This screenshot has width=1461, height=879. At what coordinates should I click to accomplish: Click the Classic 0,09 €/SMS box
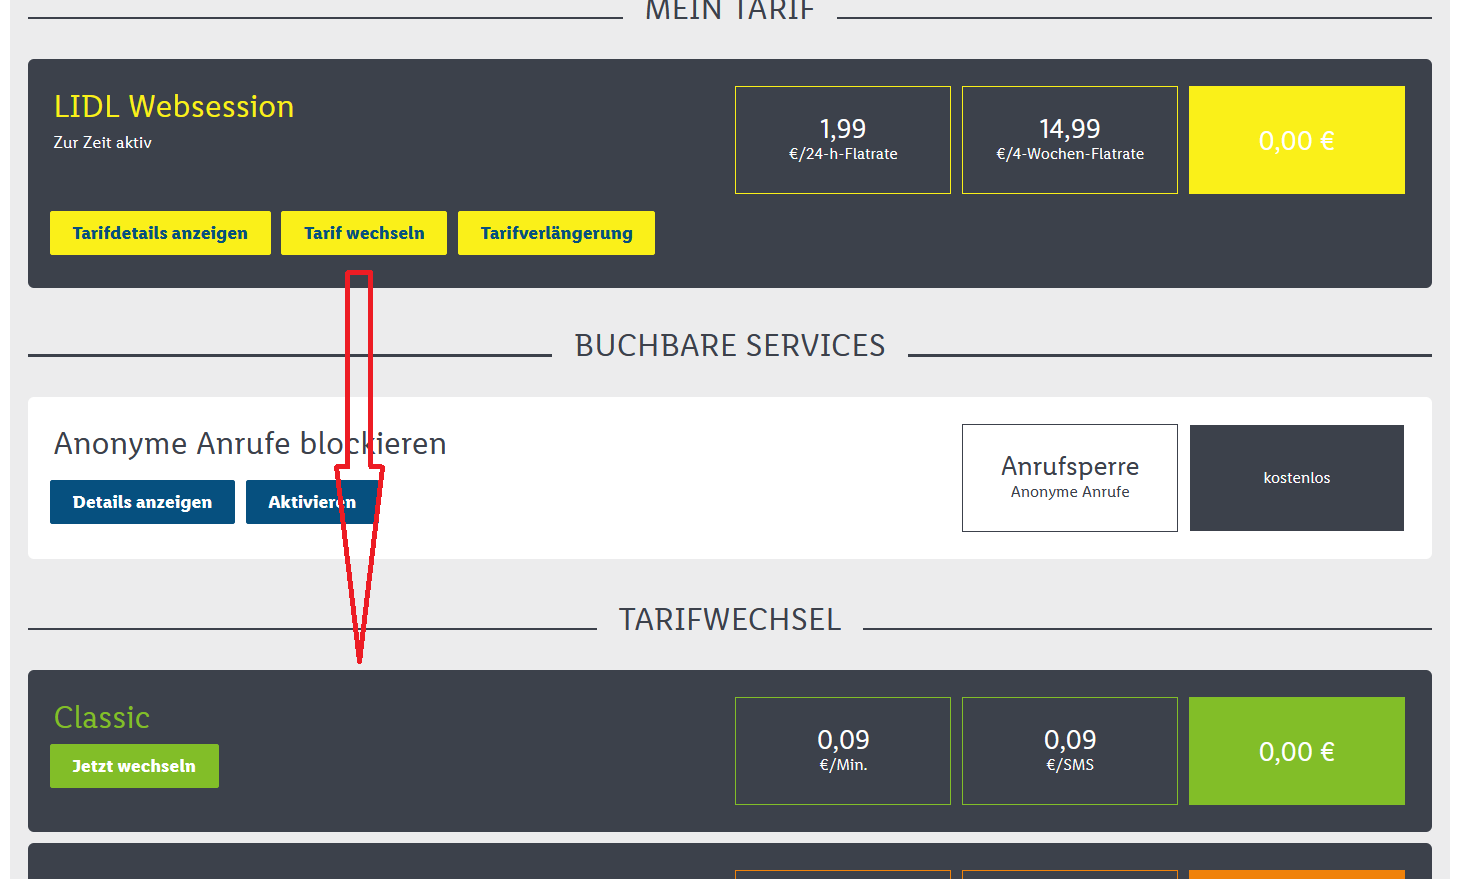click(x=1070, y=751)
